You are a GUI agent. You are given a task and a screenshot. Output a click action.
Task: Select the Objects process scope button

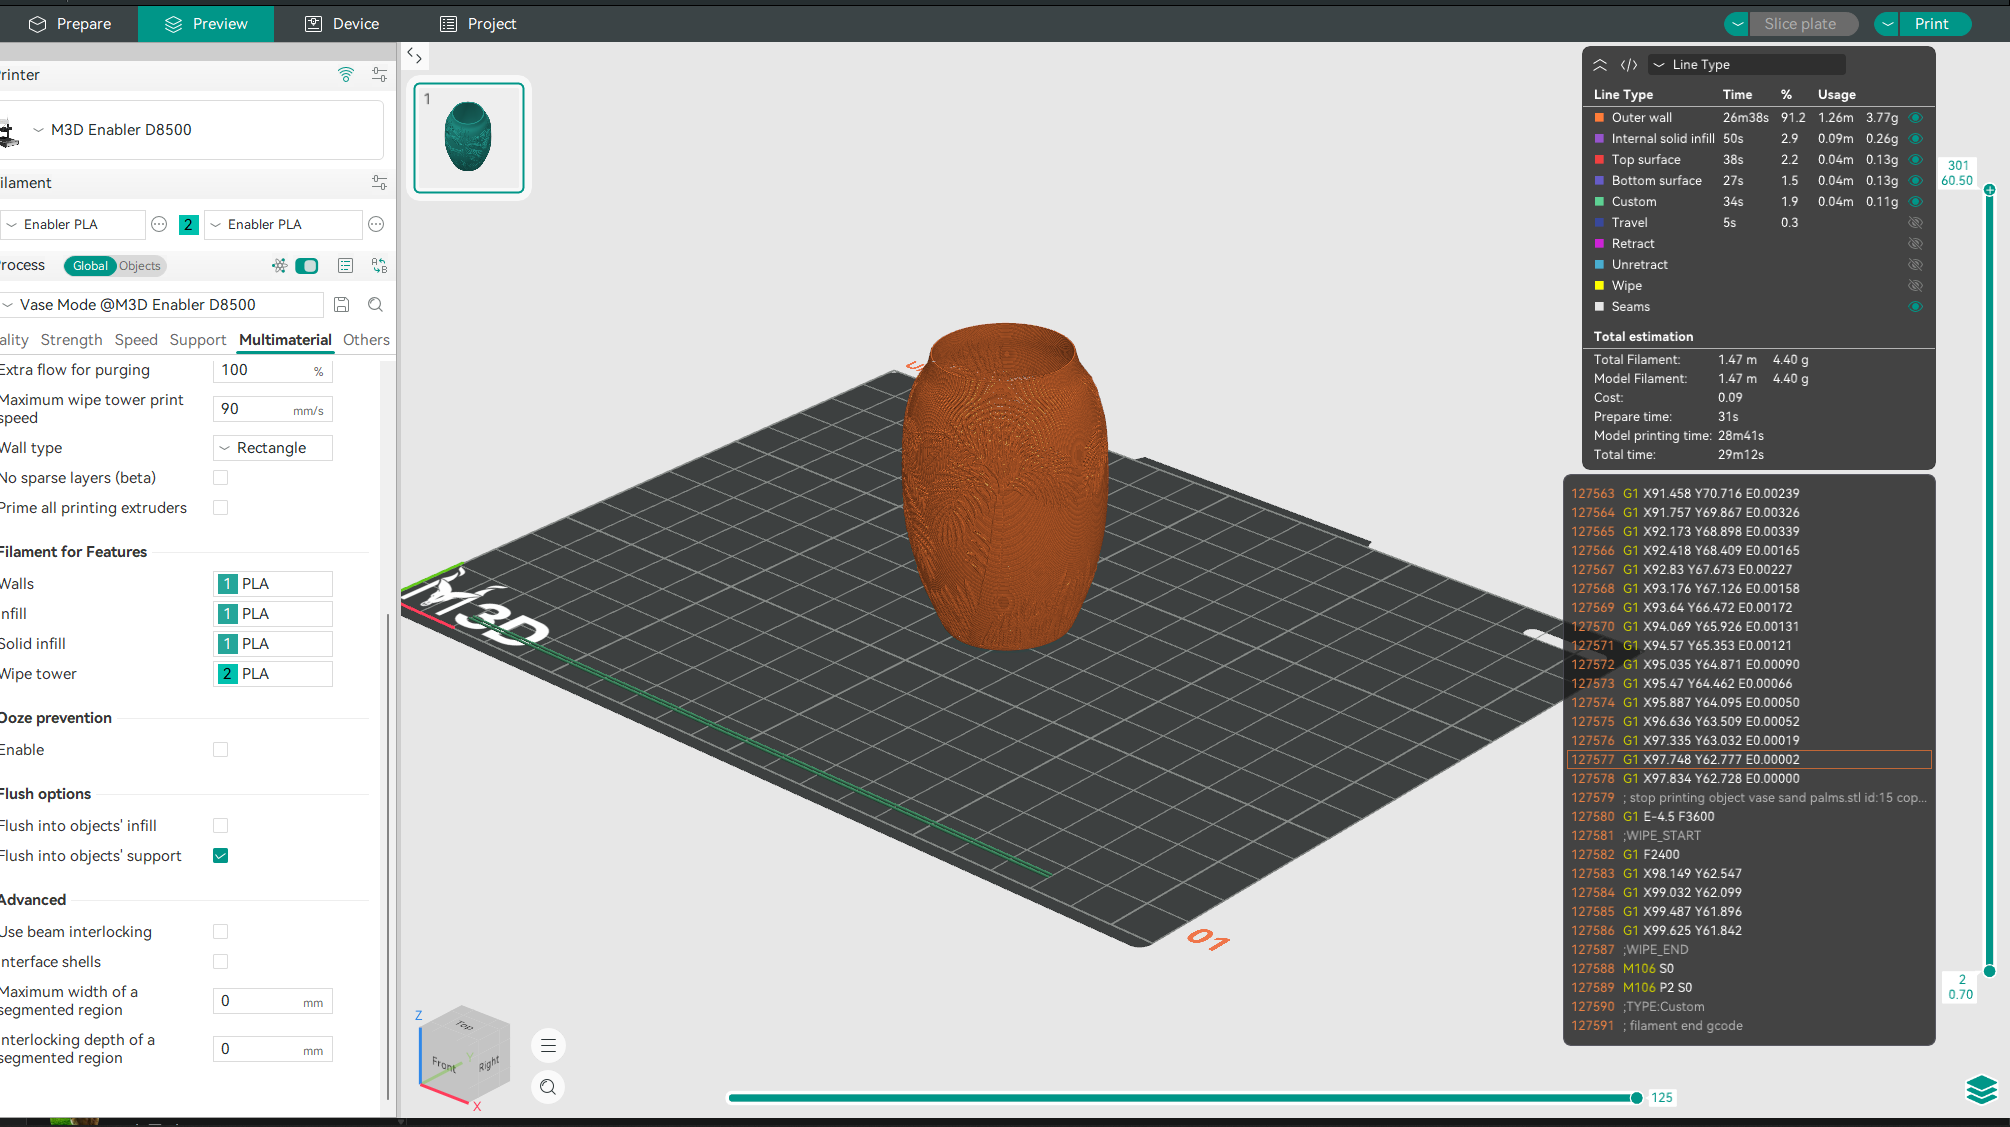(x=140, y=266)
